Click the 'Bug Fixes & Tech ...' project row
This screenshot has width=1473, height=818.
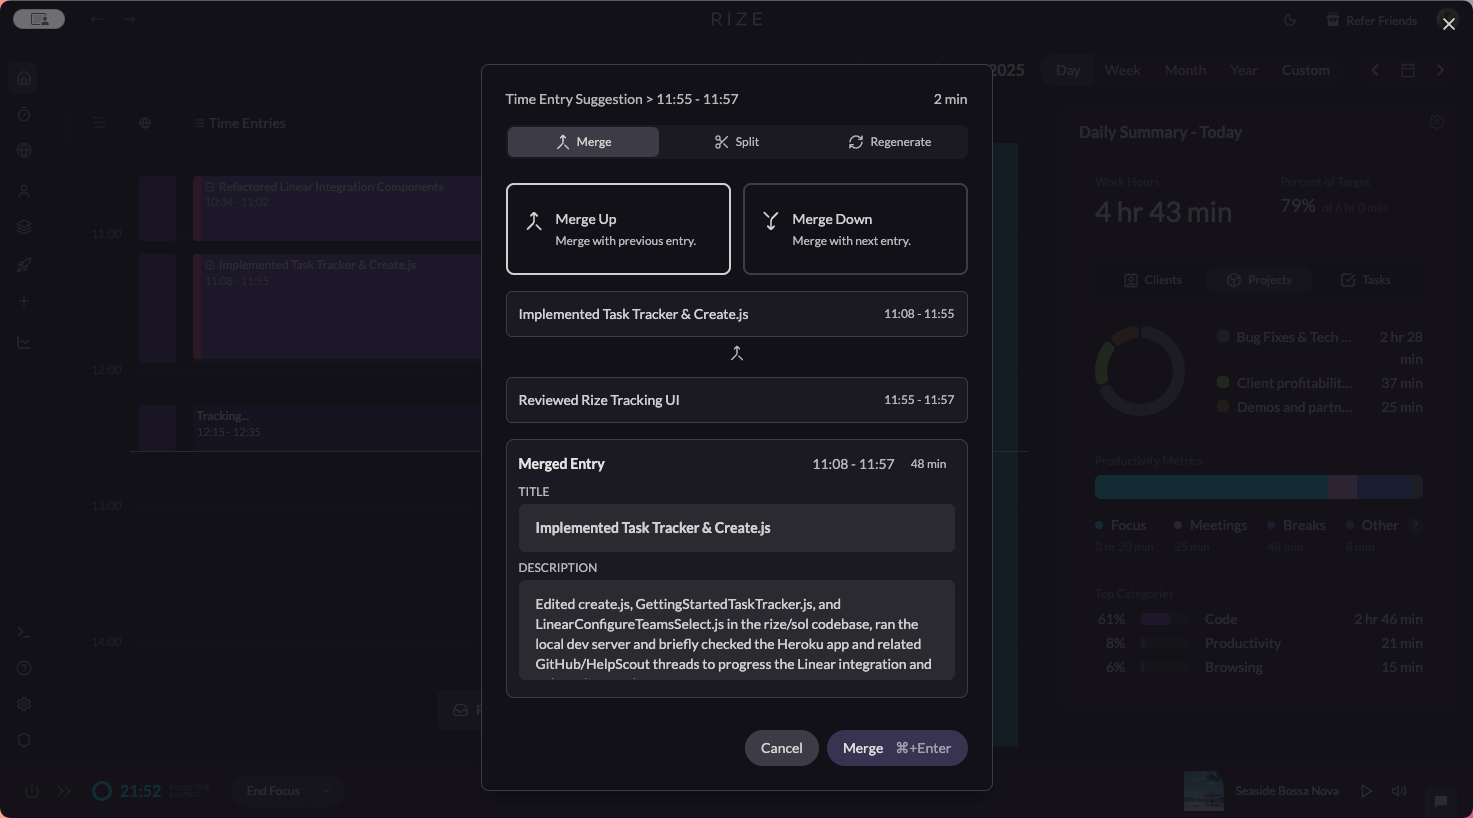pos(1319,347)
